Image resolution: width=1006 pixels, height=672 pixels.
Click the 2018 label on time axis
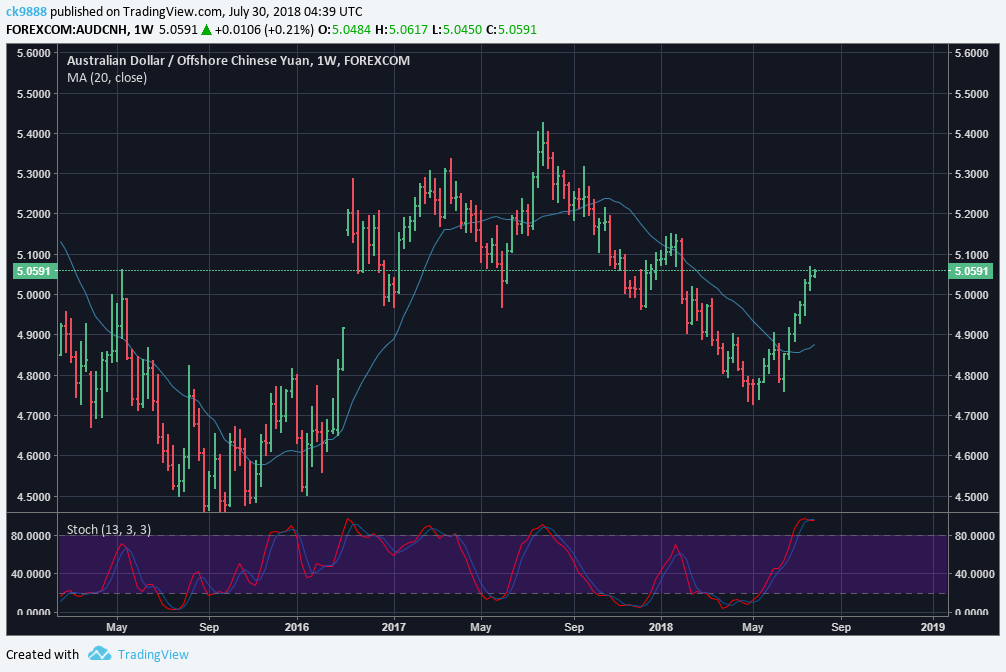pyautogui.click(x=661, y=627)
